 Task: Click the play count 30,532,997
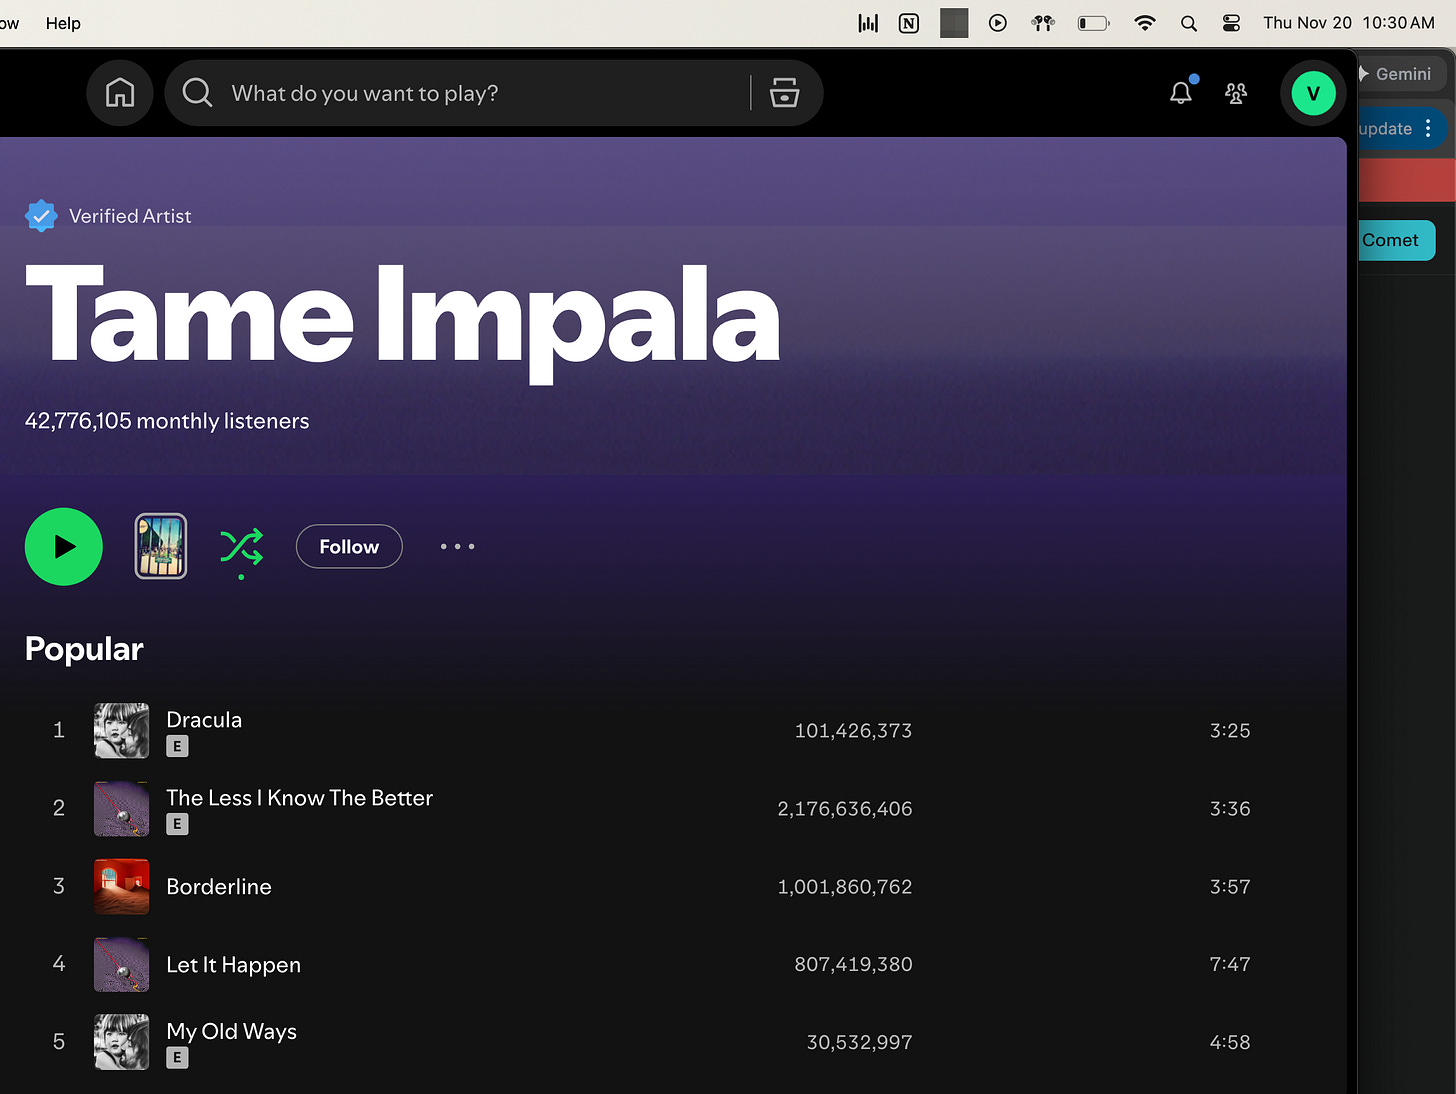859,1043
